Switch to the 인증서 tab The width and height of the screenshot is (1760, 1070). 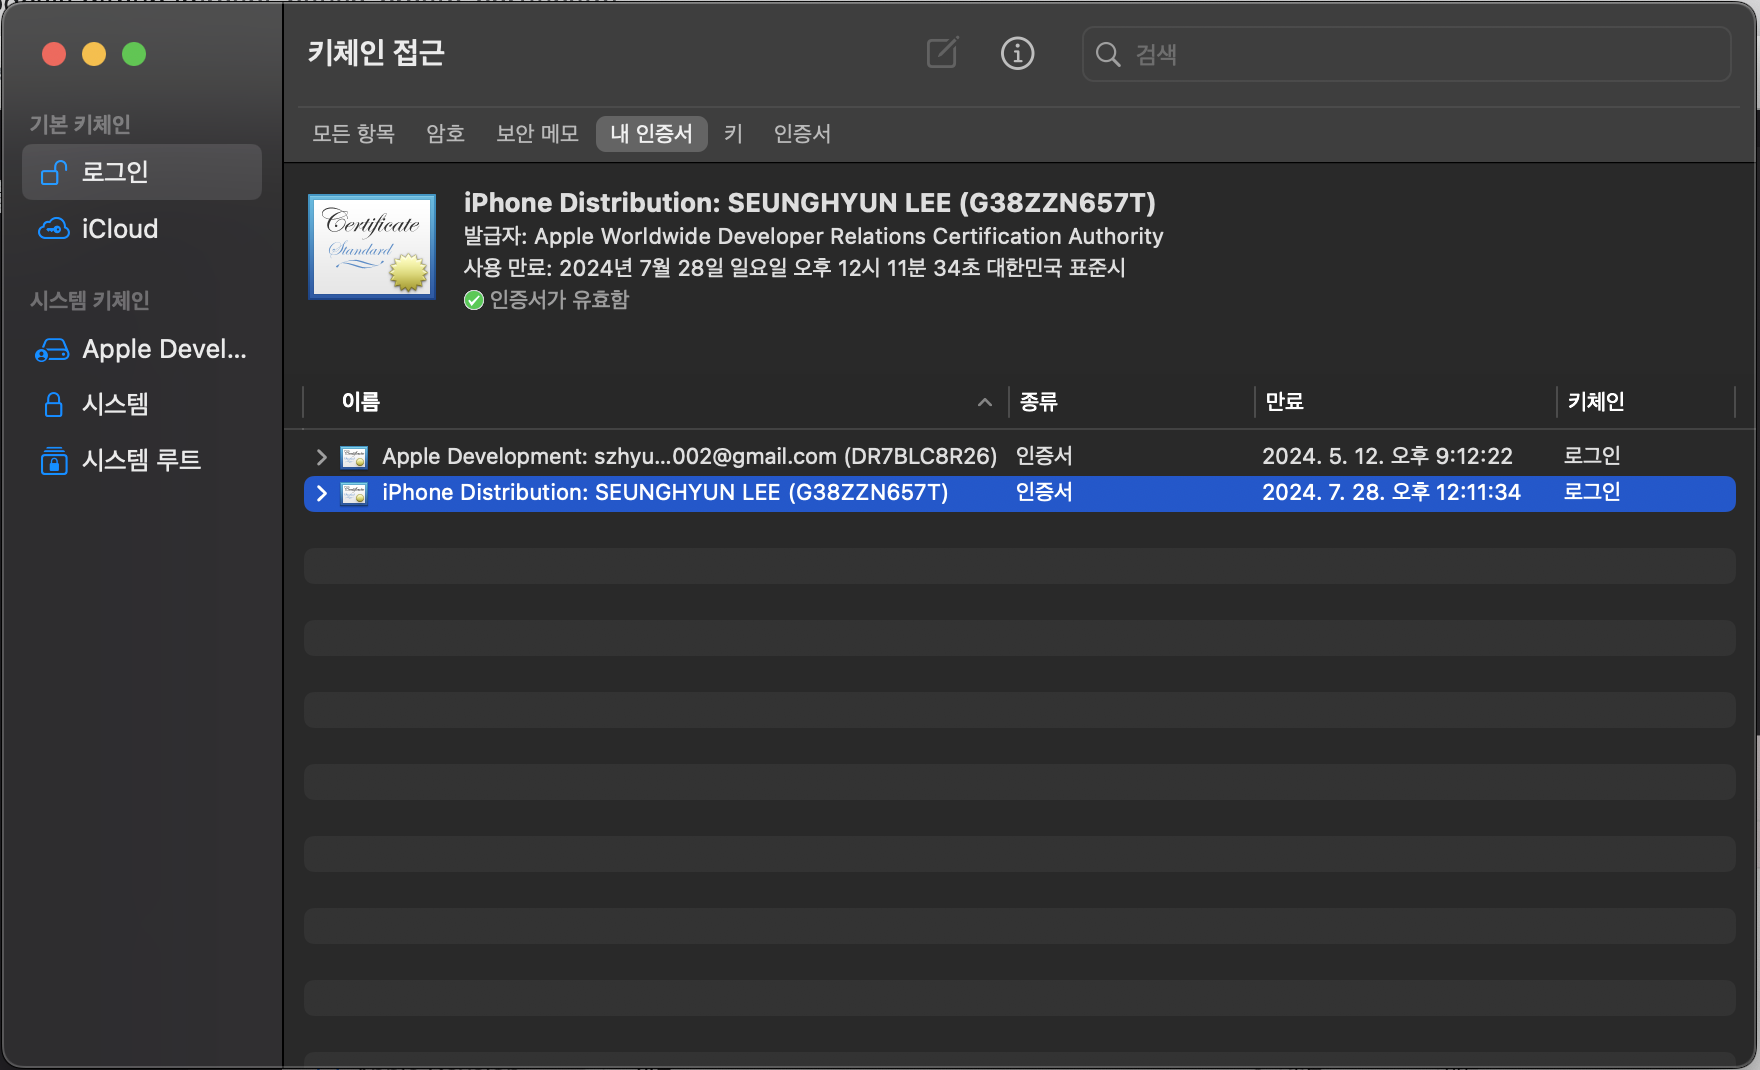(802, 134)
